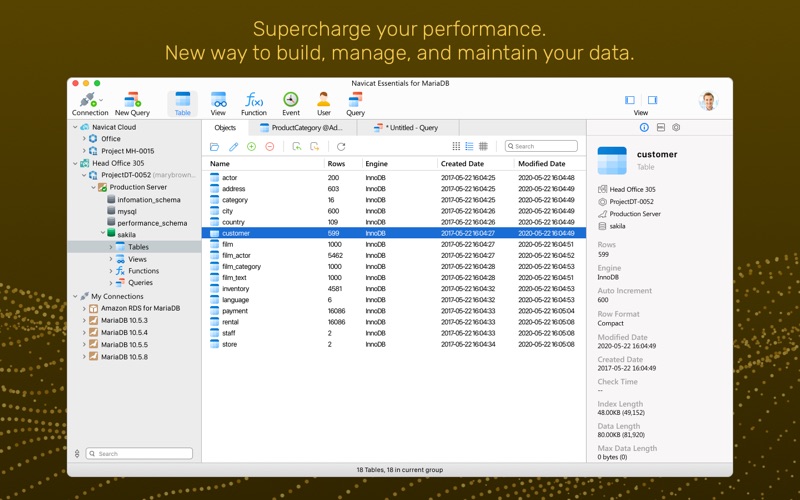Click the third info panel settings icon
The width and height of the screenshot is (800, 500).
676,128
